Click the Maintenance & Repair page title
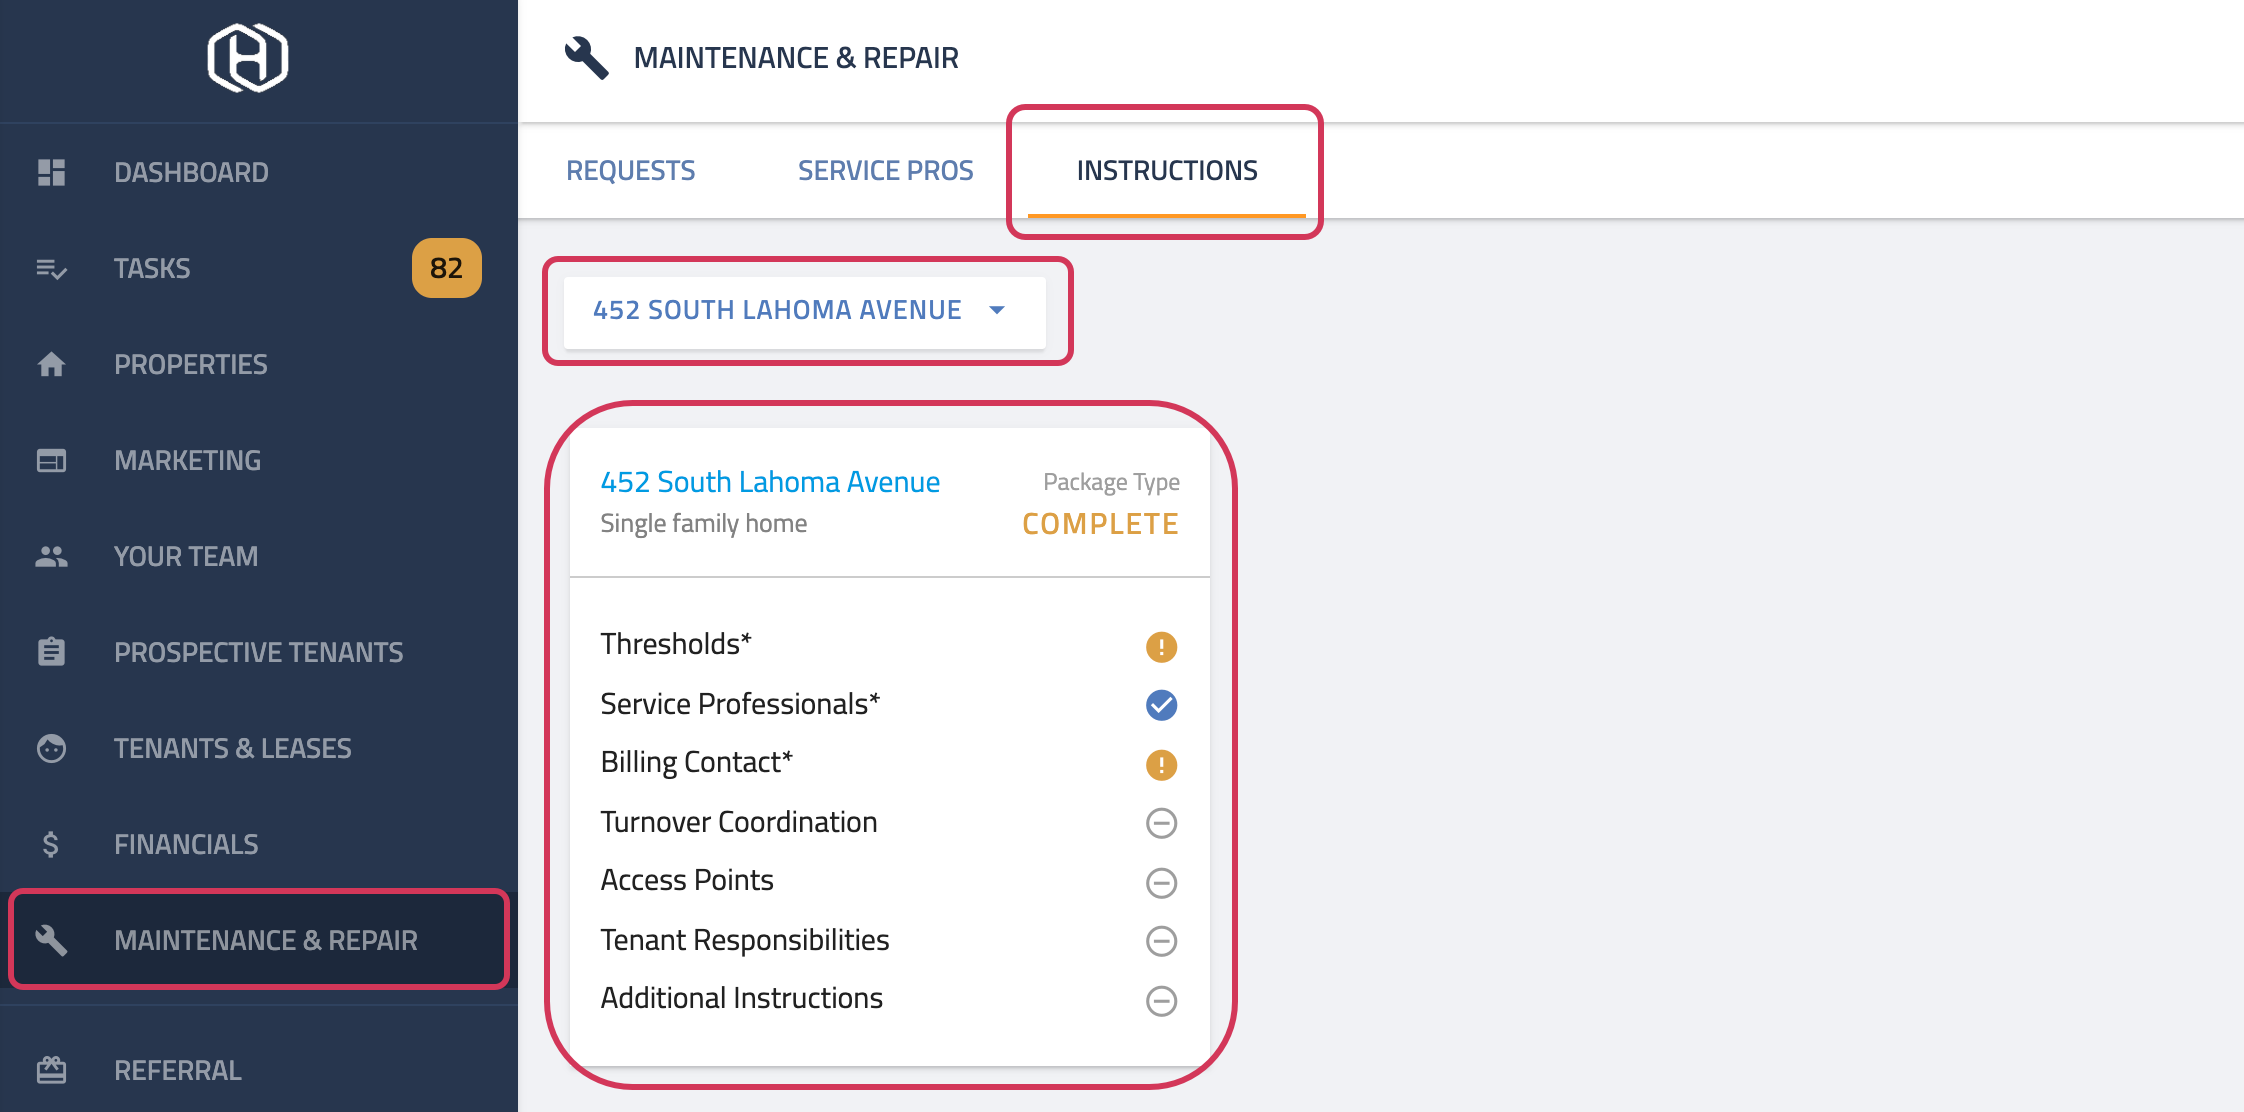2244x1112 pixels. click(796, 58)
